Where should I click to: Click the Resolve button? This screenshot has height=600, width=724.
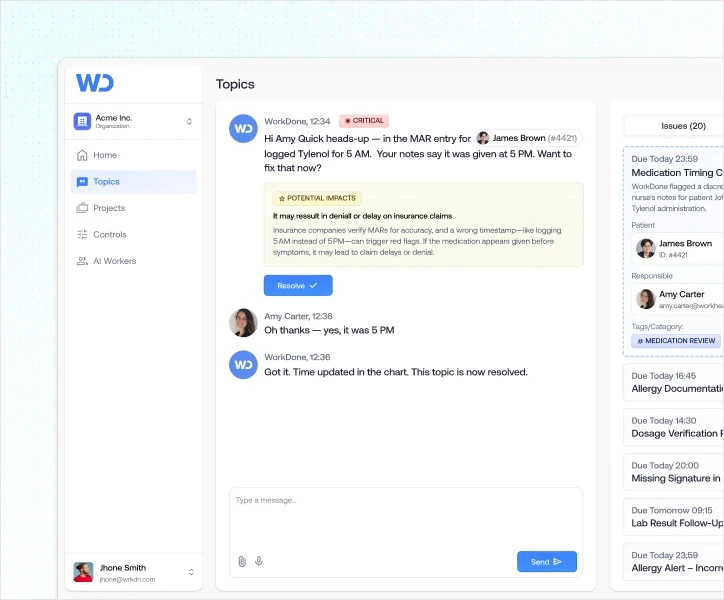point(298,285)
